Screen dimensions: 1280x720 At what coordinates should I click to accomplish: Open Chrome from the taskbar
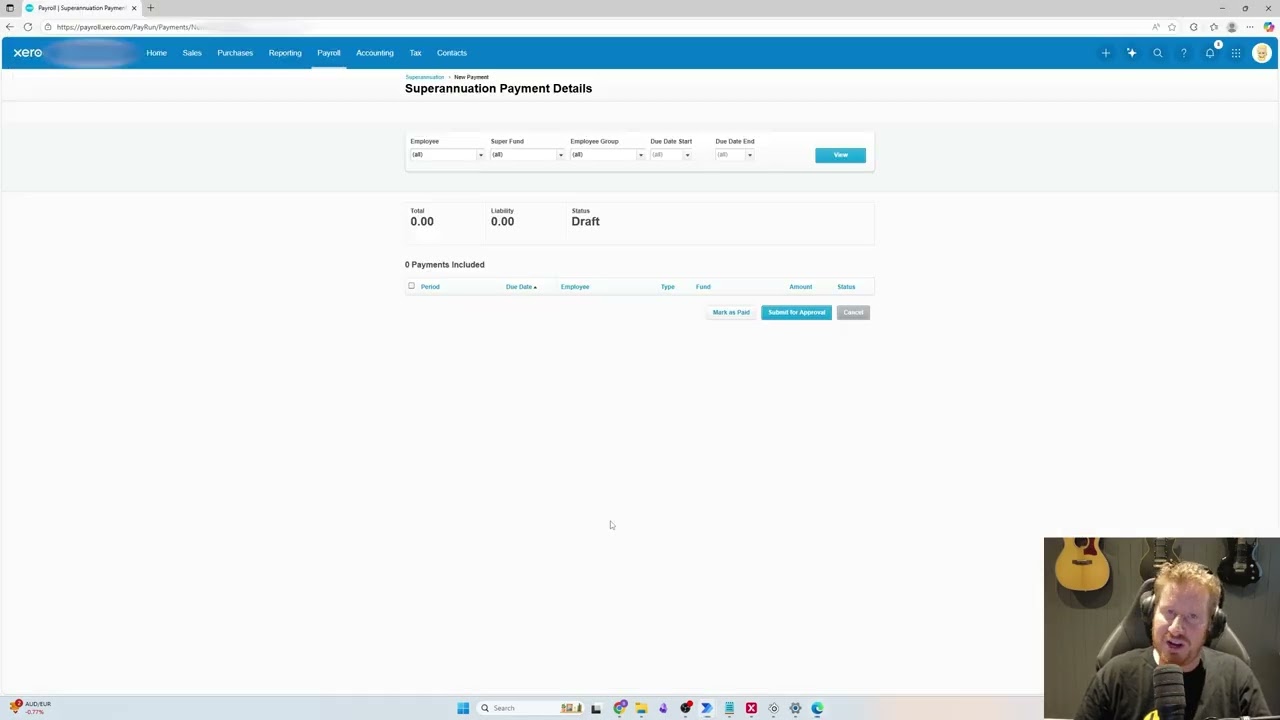coord(619,708)
